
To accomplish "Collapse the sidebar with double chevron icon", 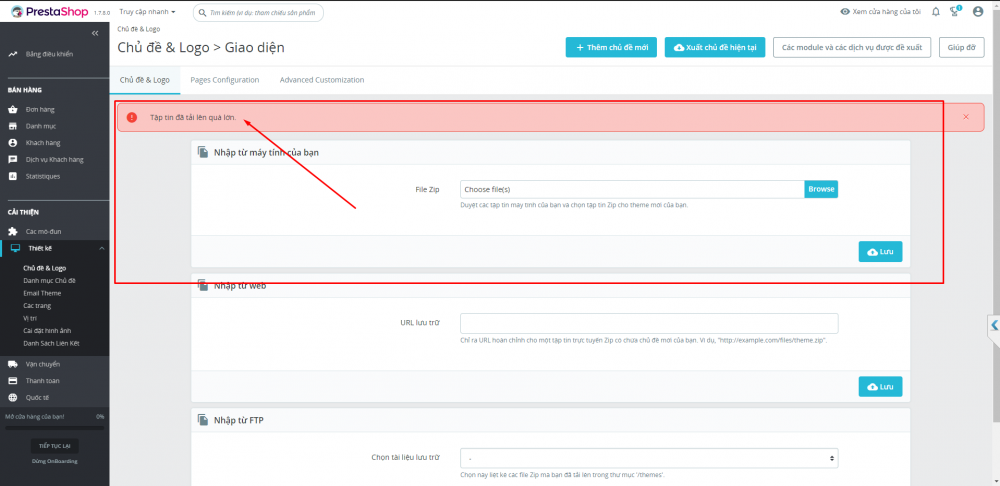I will pos(95,33).
